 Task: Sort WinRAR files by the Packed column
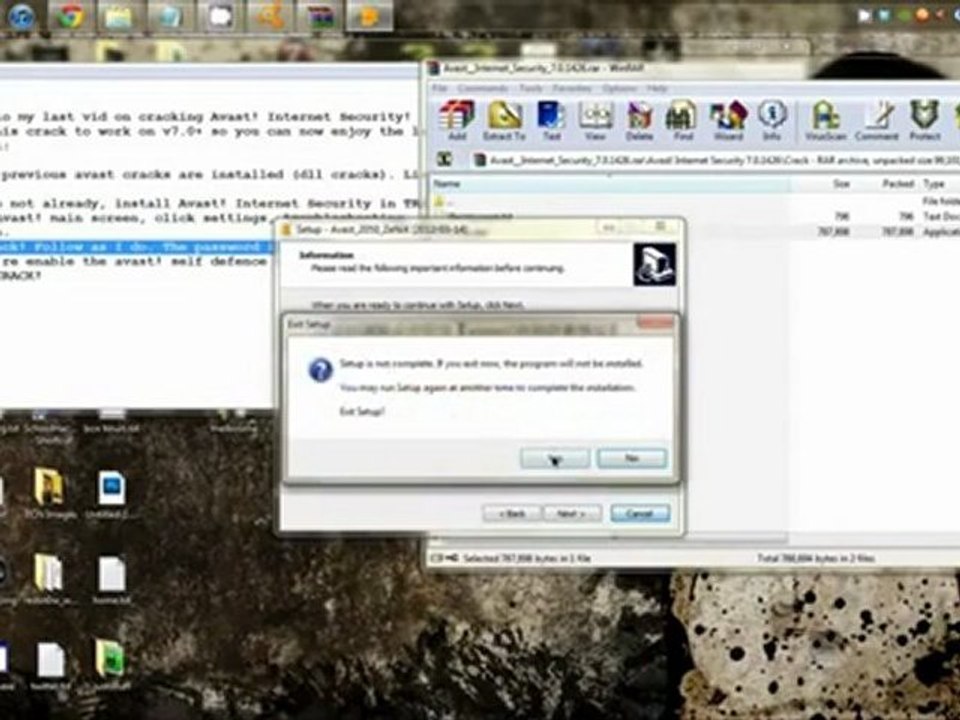coord(887,184)
